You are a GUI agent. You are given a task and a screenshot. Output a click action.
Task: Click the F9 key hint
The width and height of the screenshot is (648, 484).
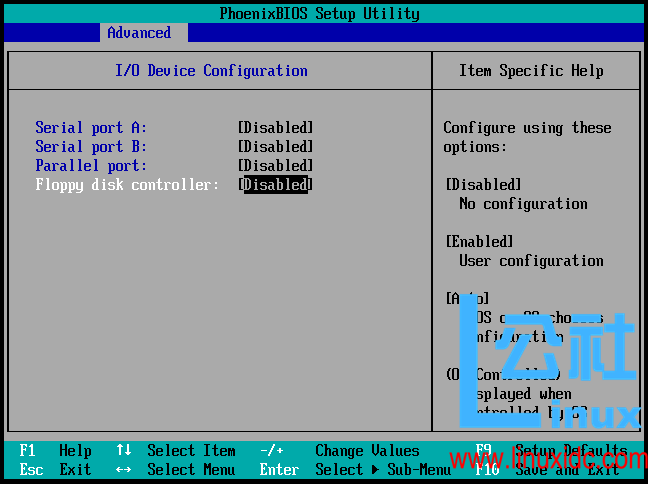point(483,450)
